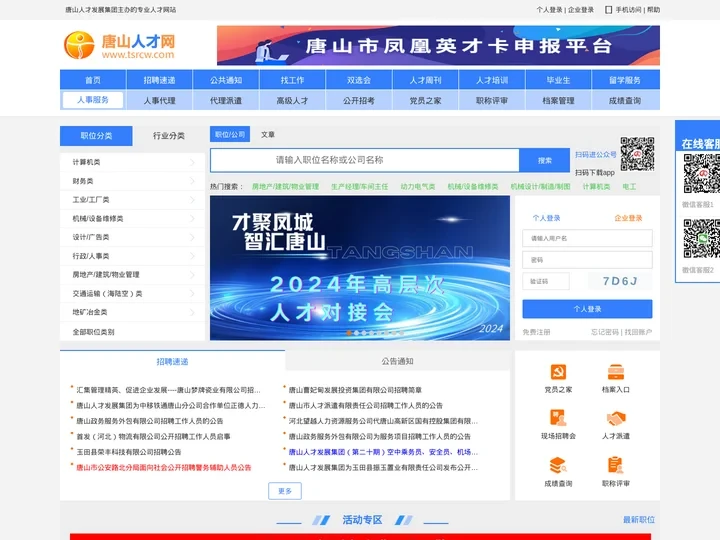Click the 微信客服2 QR code
The image size is (720, 540).
(702, 239)
